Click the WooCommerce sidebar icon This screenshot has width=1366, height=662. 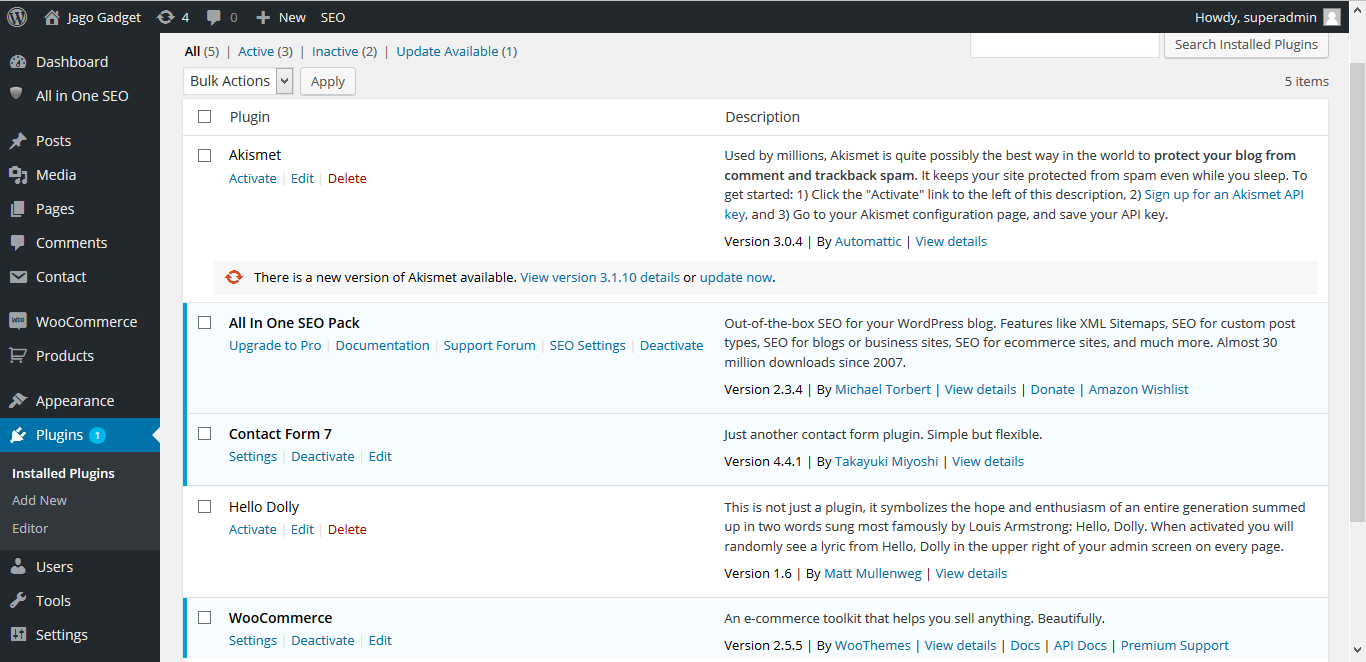pos(18,322)
